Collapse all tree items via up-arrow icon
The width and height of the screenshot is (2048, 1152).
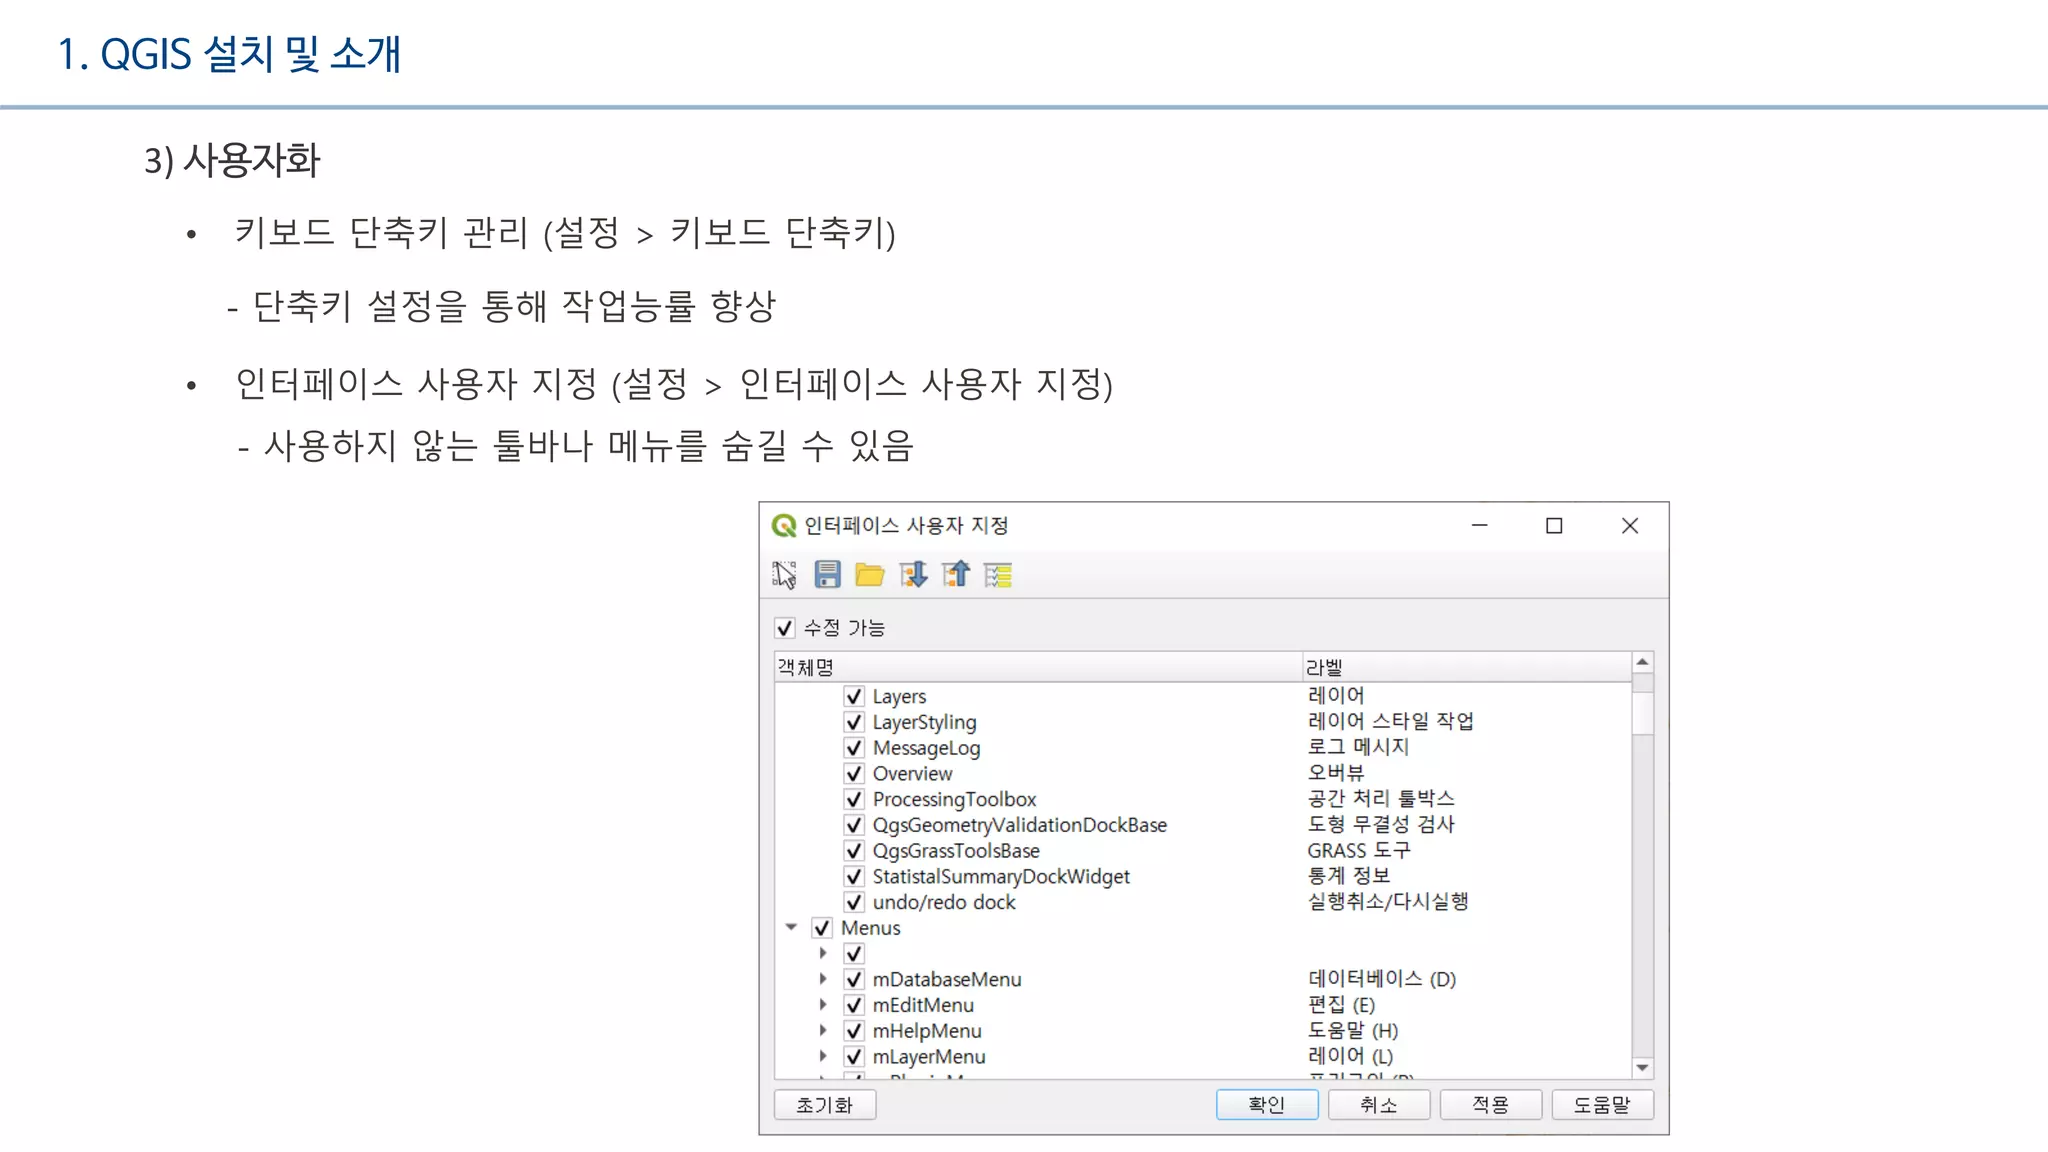tap(956, 575)
